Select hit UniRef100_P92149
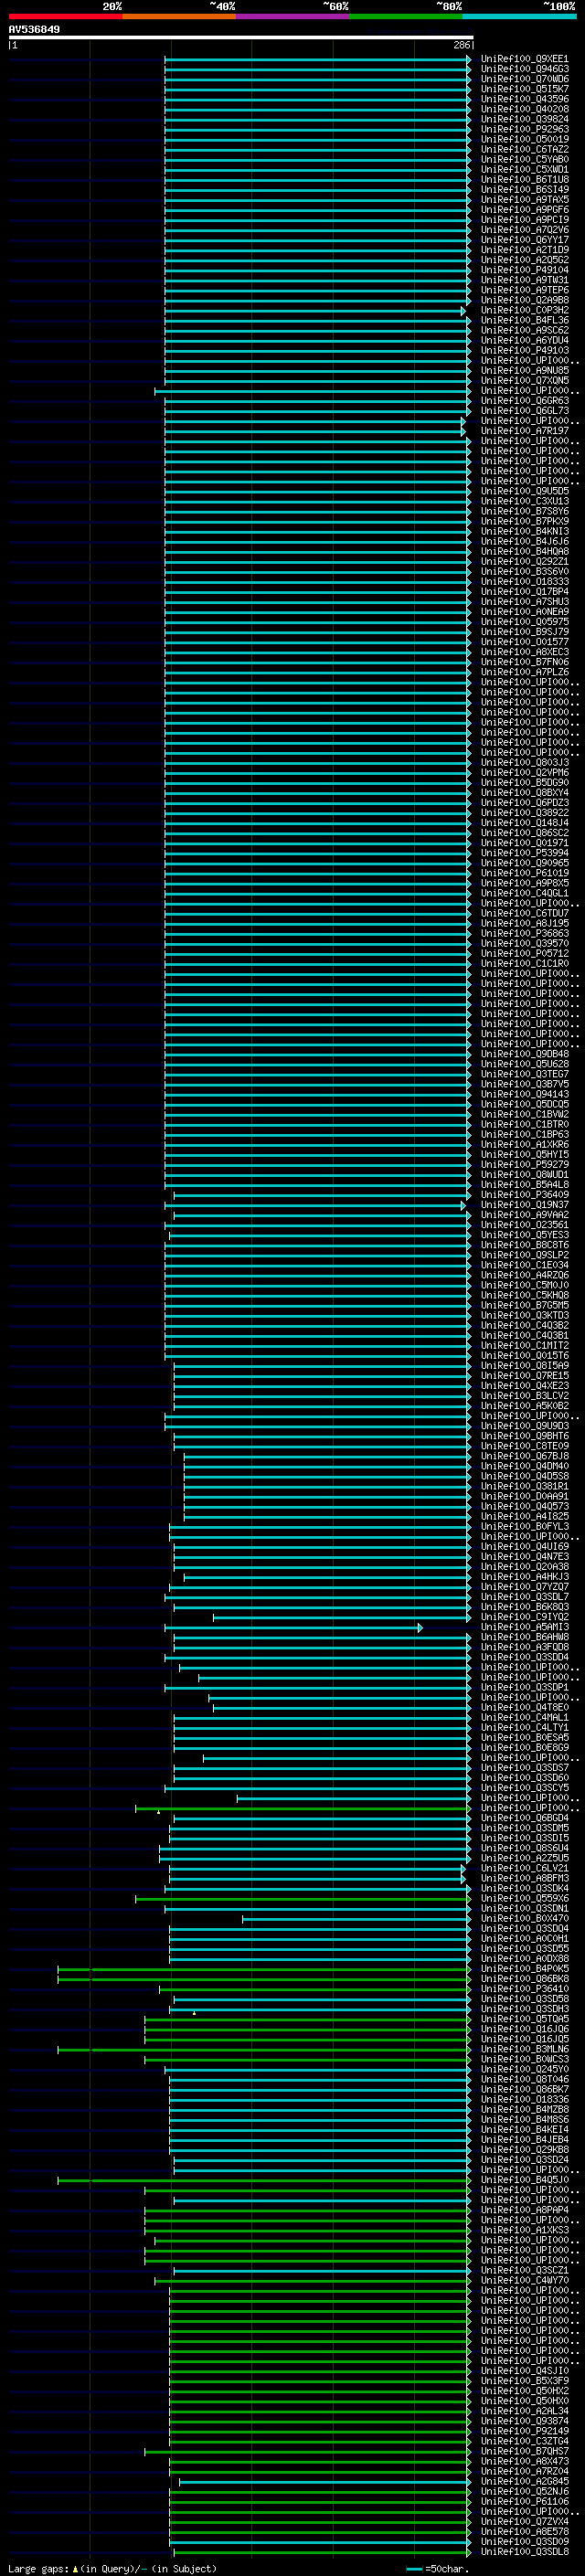 click(x=524, y=2431)
